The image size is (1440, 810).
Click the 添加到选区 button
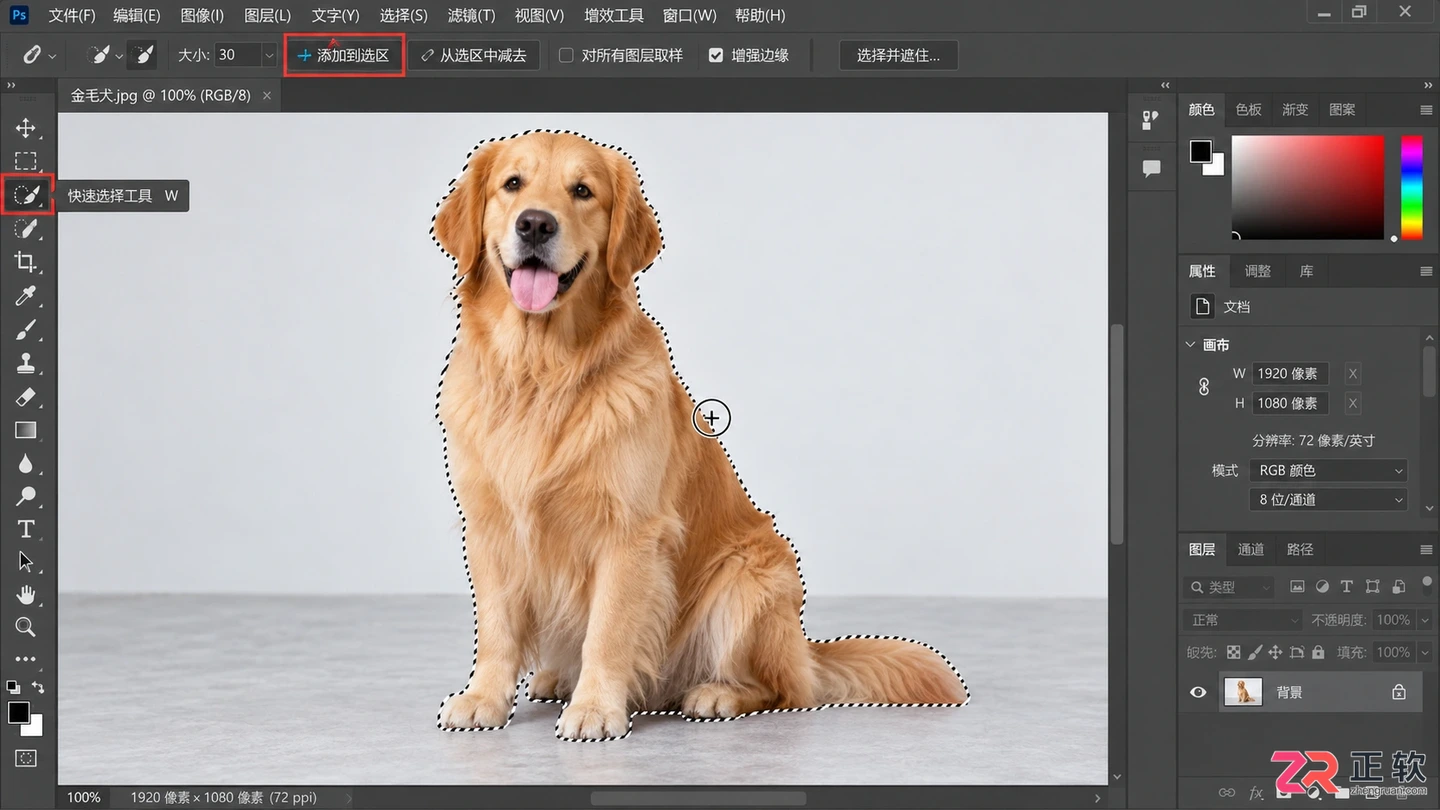(344, 55)
